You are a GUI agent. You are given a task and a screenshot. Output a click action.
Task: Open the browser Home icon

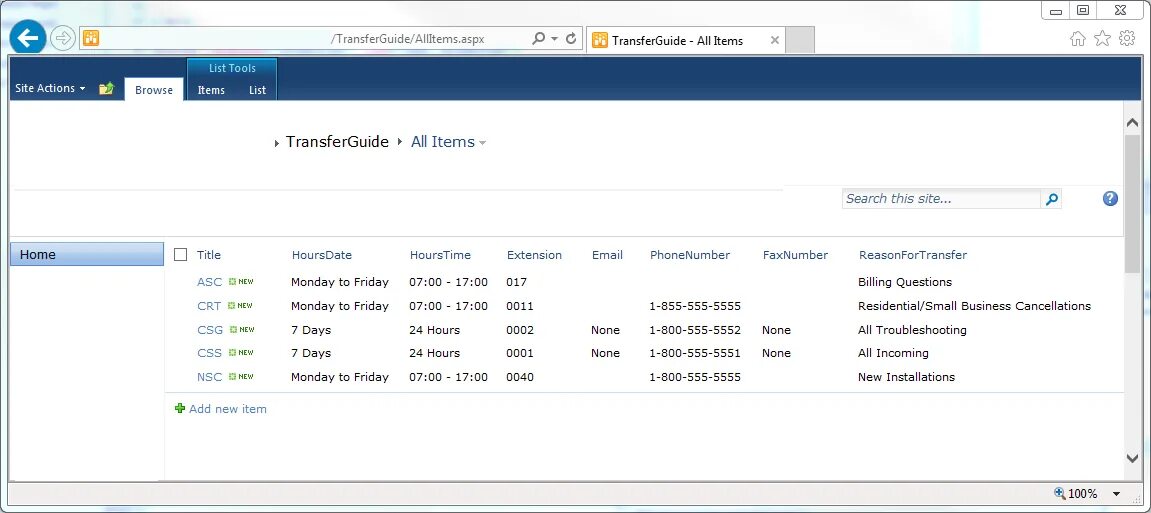point(1078,39)
